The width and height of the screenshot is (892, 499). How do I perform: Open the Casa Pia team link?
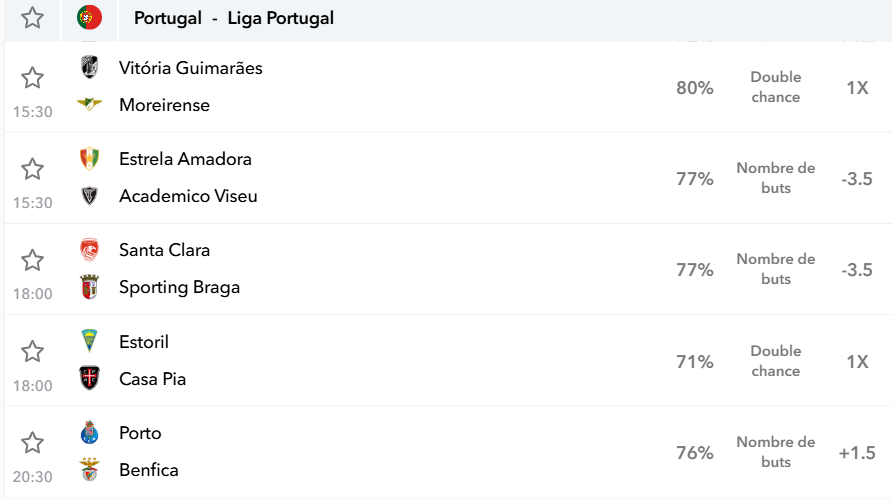(152, 379)
